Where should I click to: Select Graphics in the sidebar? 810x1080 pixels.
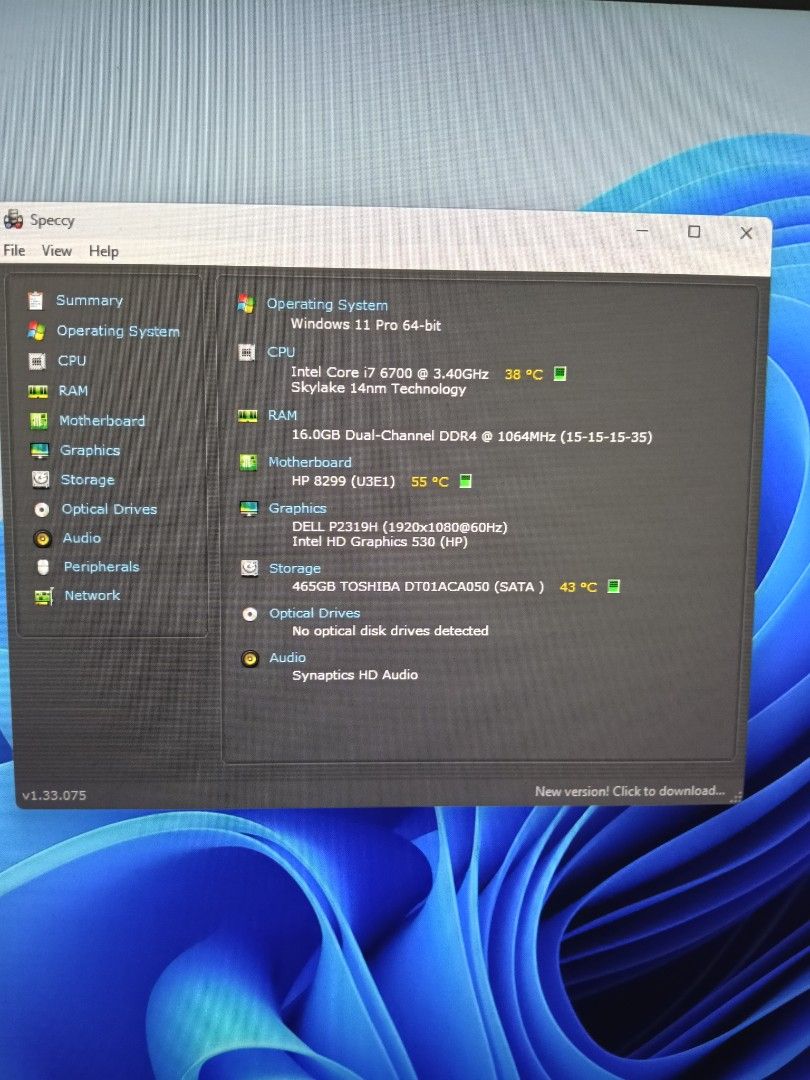pos(90,450)
